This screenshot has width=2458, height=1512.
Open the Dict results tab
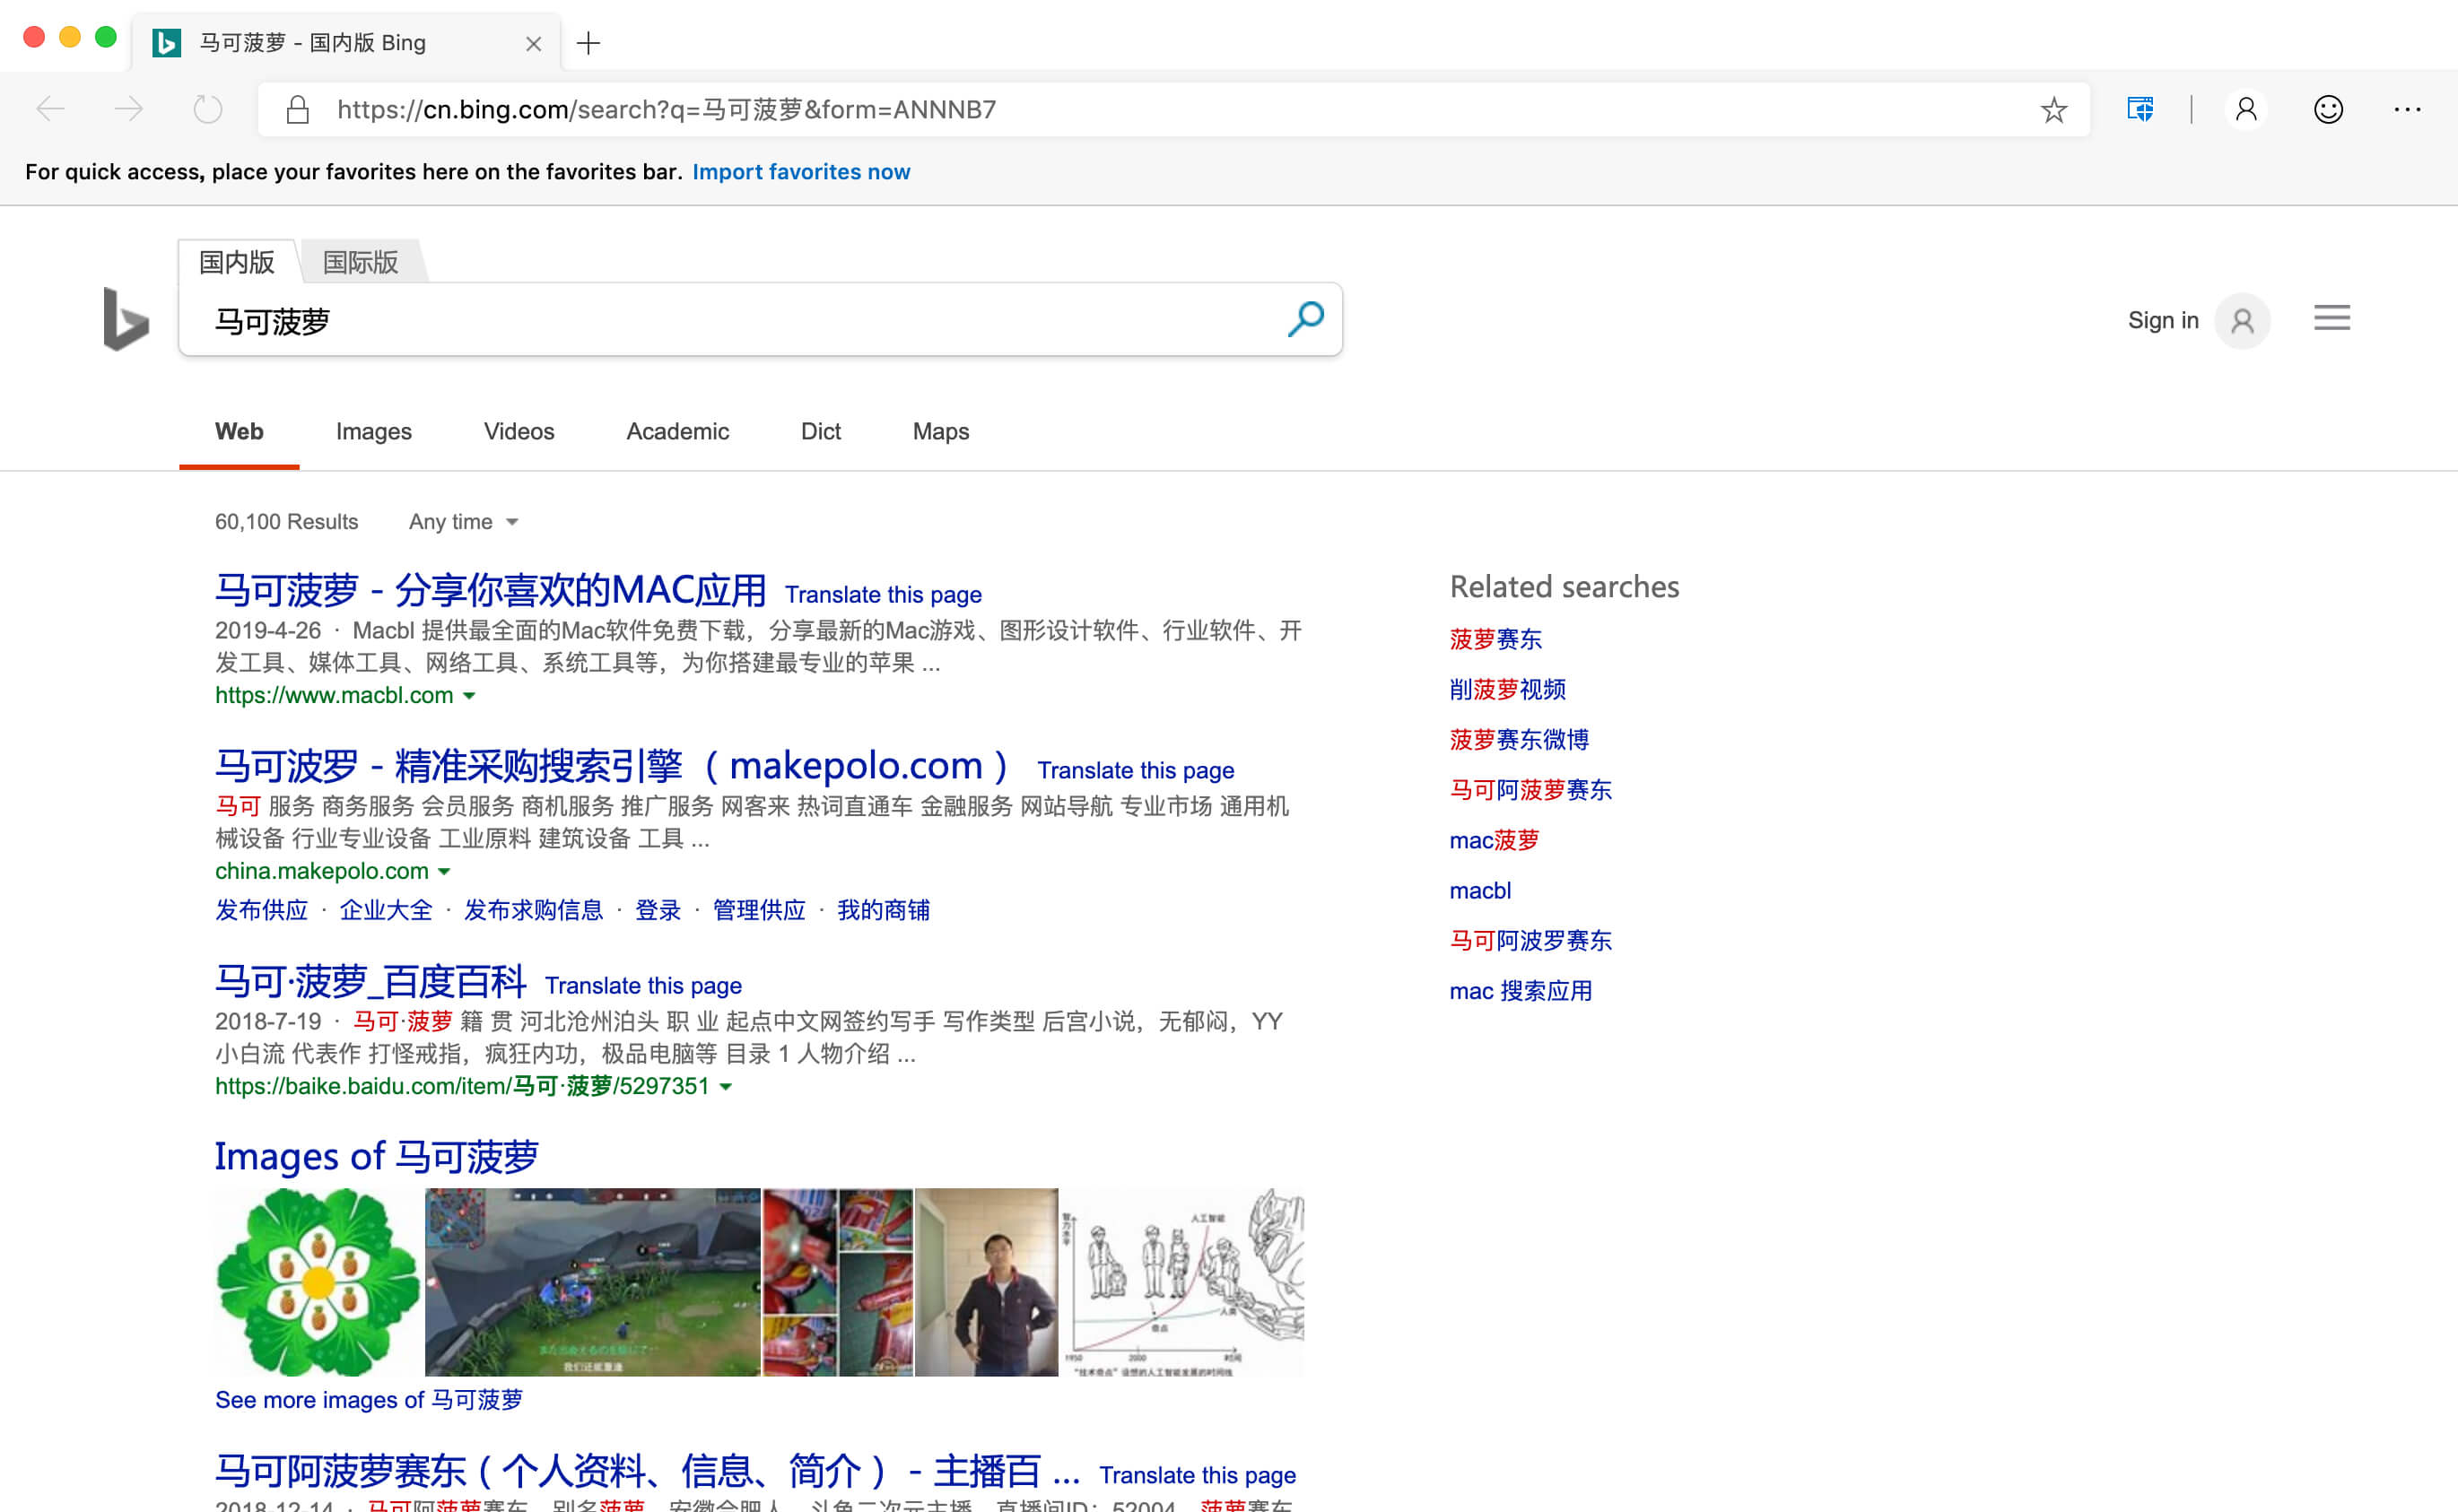[x=820, y=431]
